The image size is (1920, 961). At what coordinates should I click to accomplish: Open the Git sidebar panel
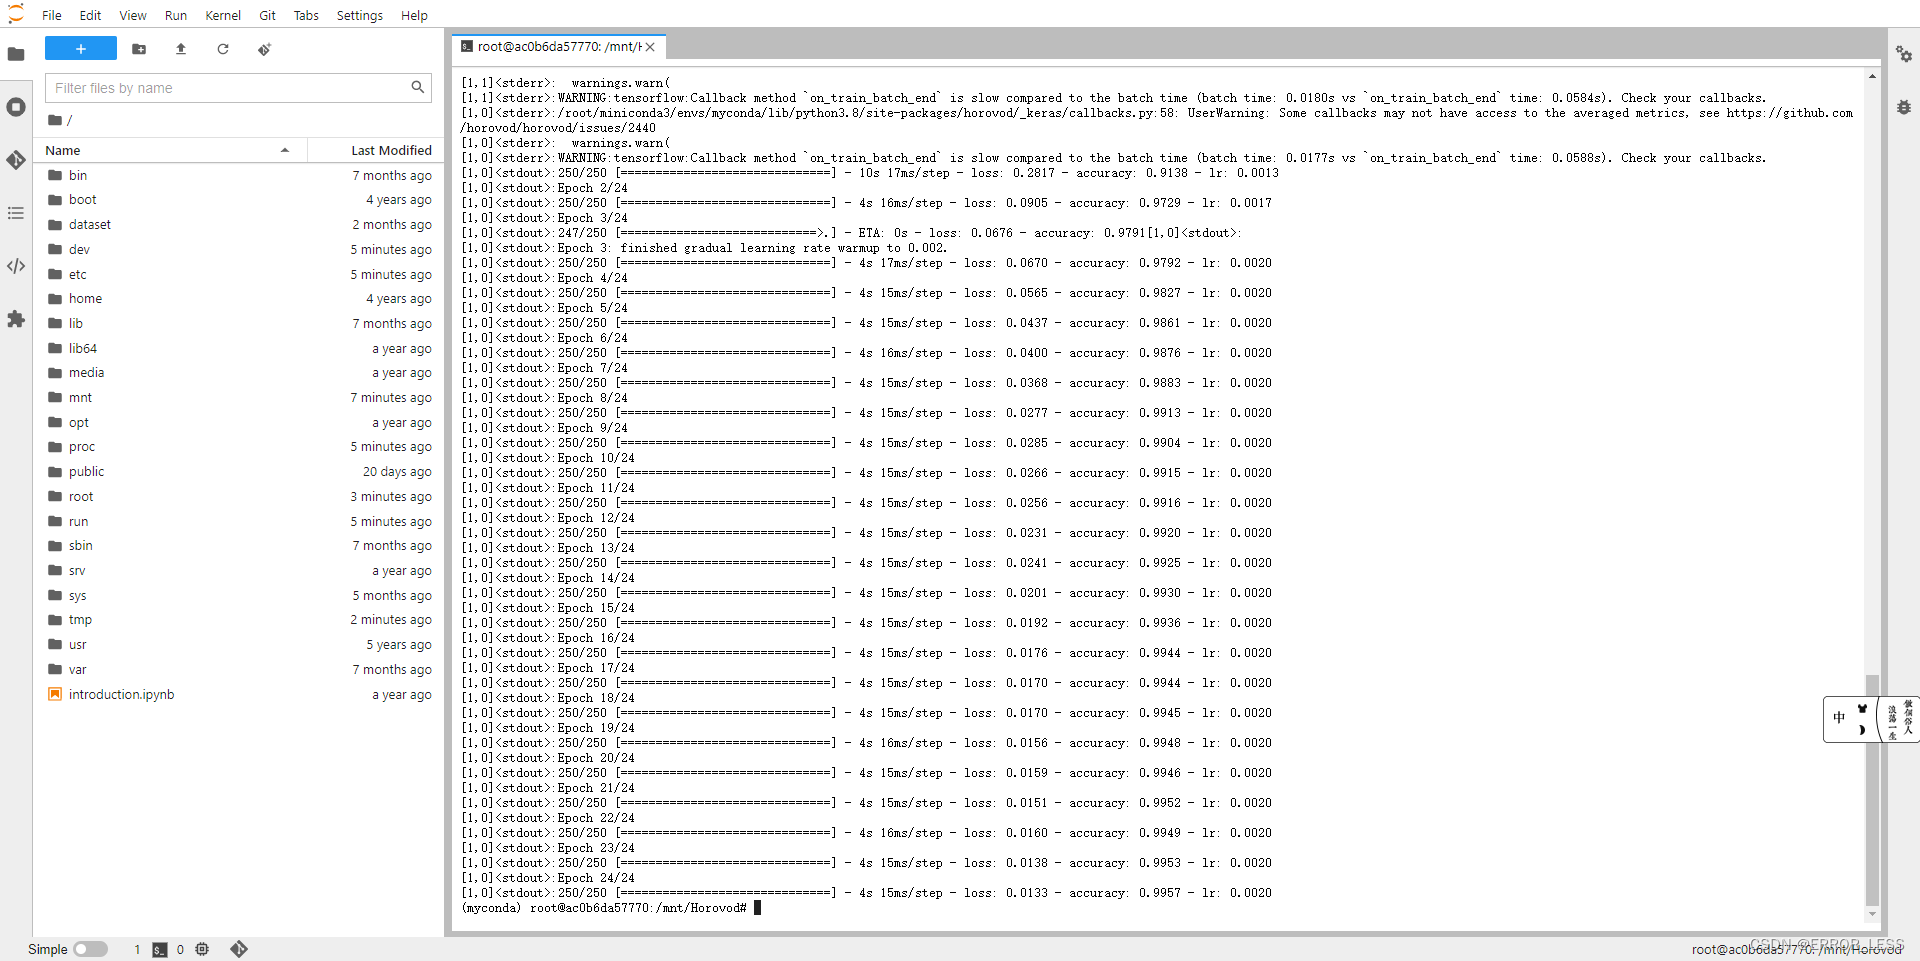pyautogui.click(x=16, y=160)
